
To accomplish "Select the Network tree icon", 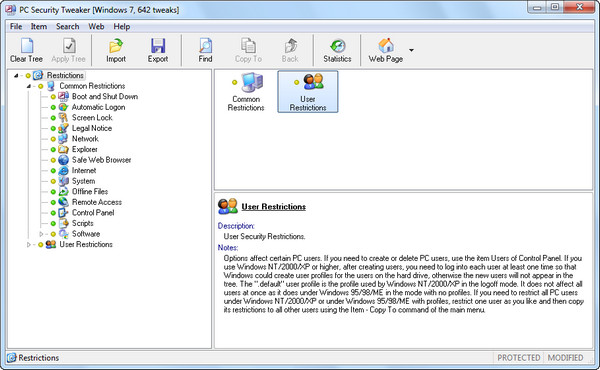I will (x=63, y=139).
